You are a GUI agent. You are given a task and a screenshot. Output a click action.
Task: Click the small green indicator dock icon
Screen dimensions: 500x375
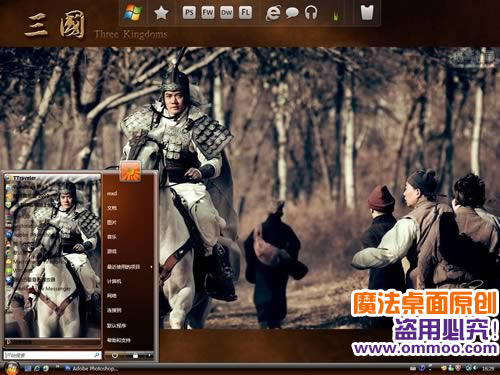pyautogui.click(x=336, y=16)
